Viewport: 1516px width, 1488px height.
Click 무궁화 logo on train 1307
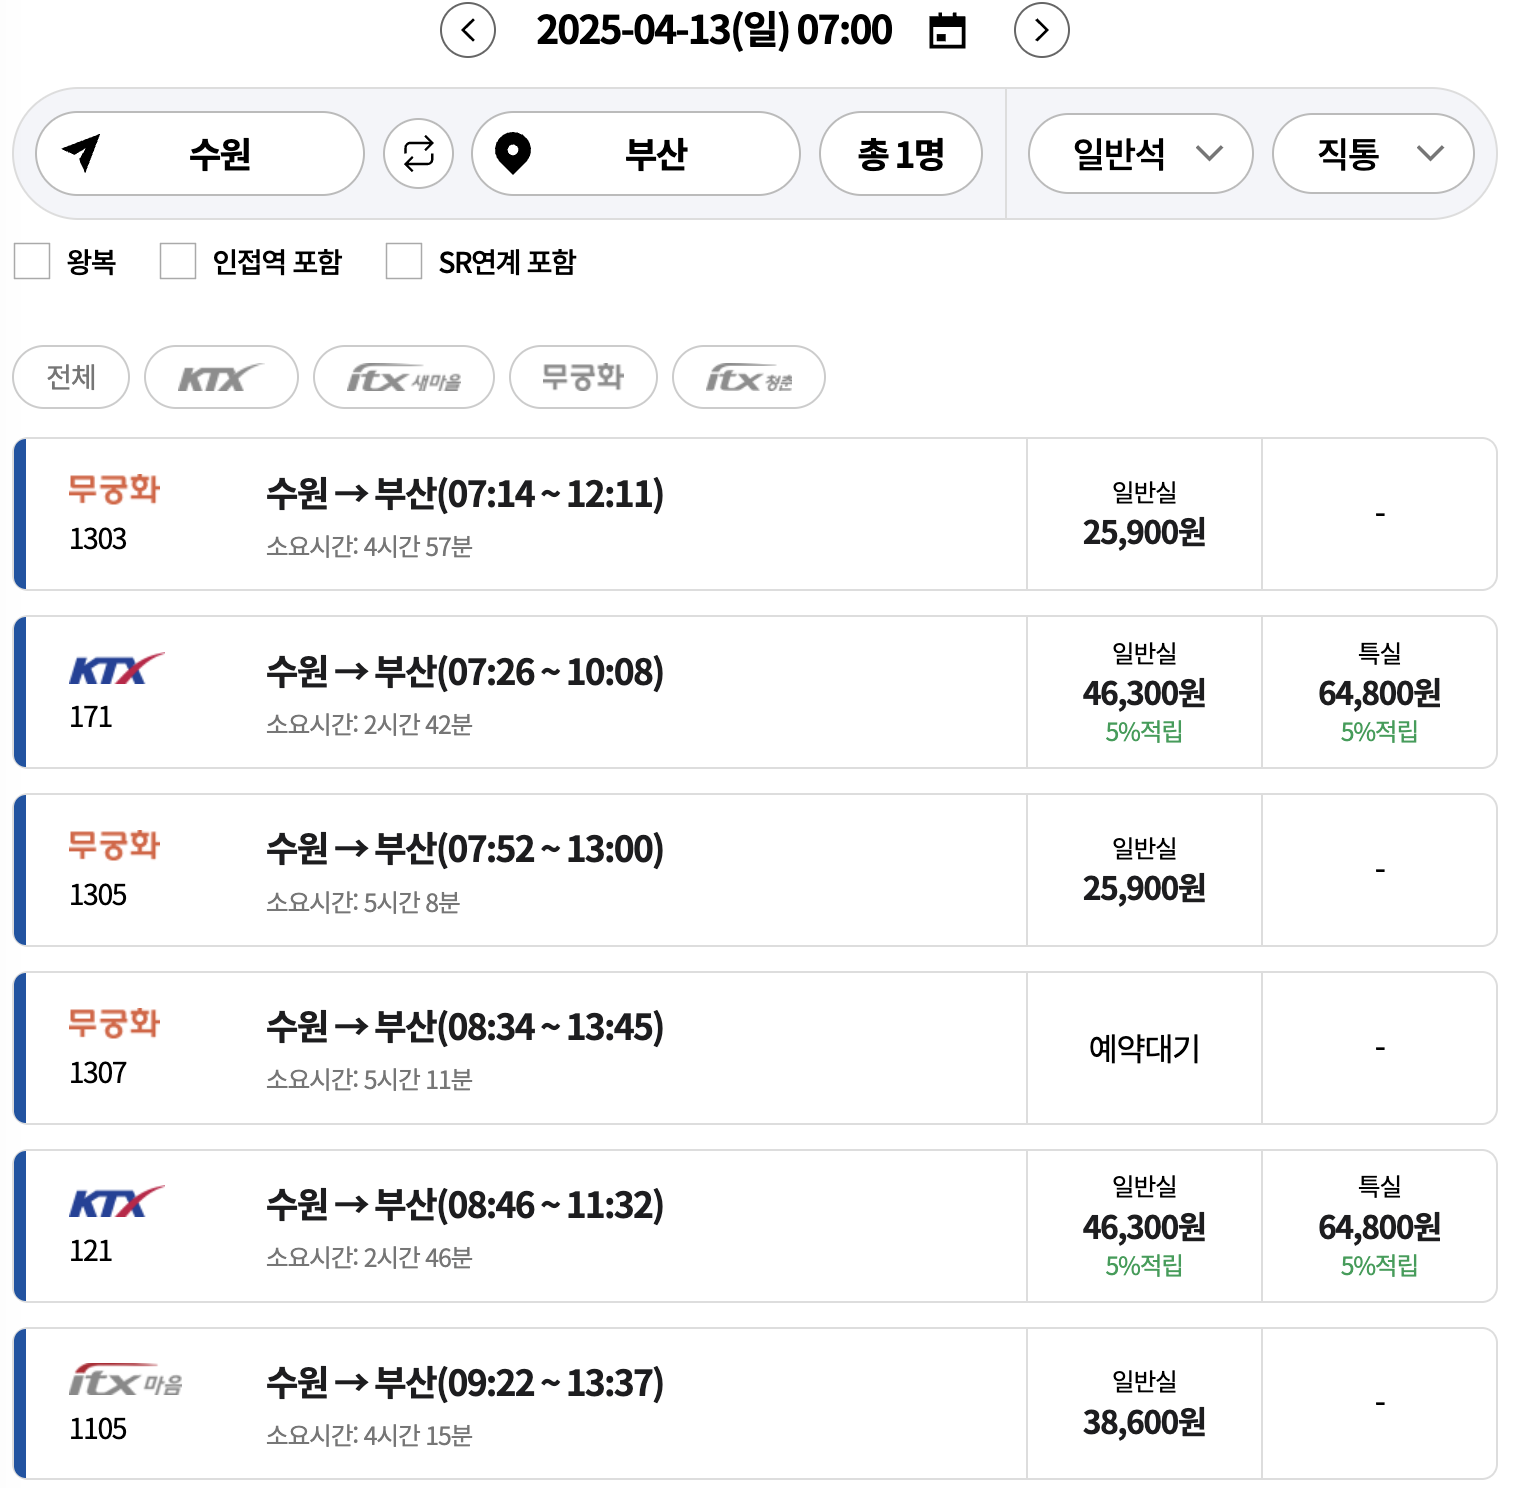pyautogui.click(x=114, y=1023)
